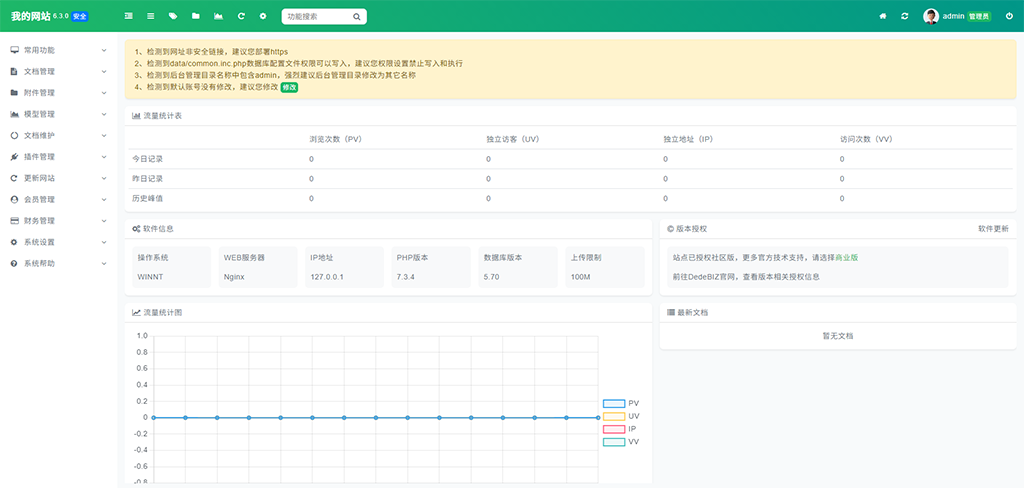This screenshot has height=488, width=1024.
Task: Click the green 修改 button in warning
Action: [x=289, y=87]
